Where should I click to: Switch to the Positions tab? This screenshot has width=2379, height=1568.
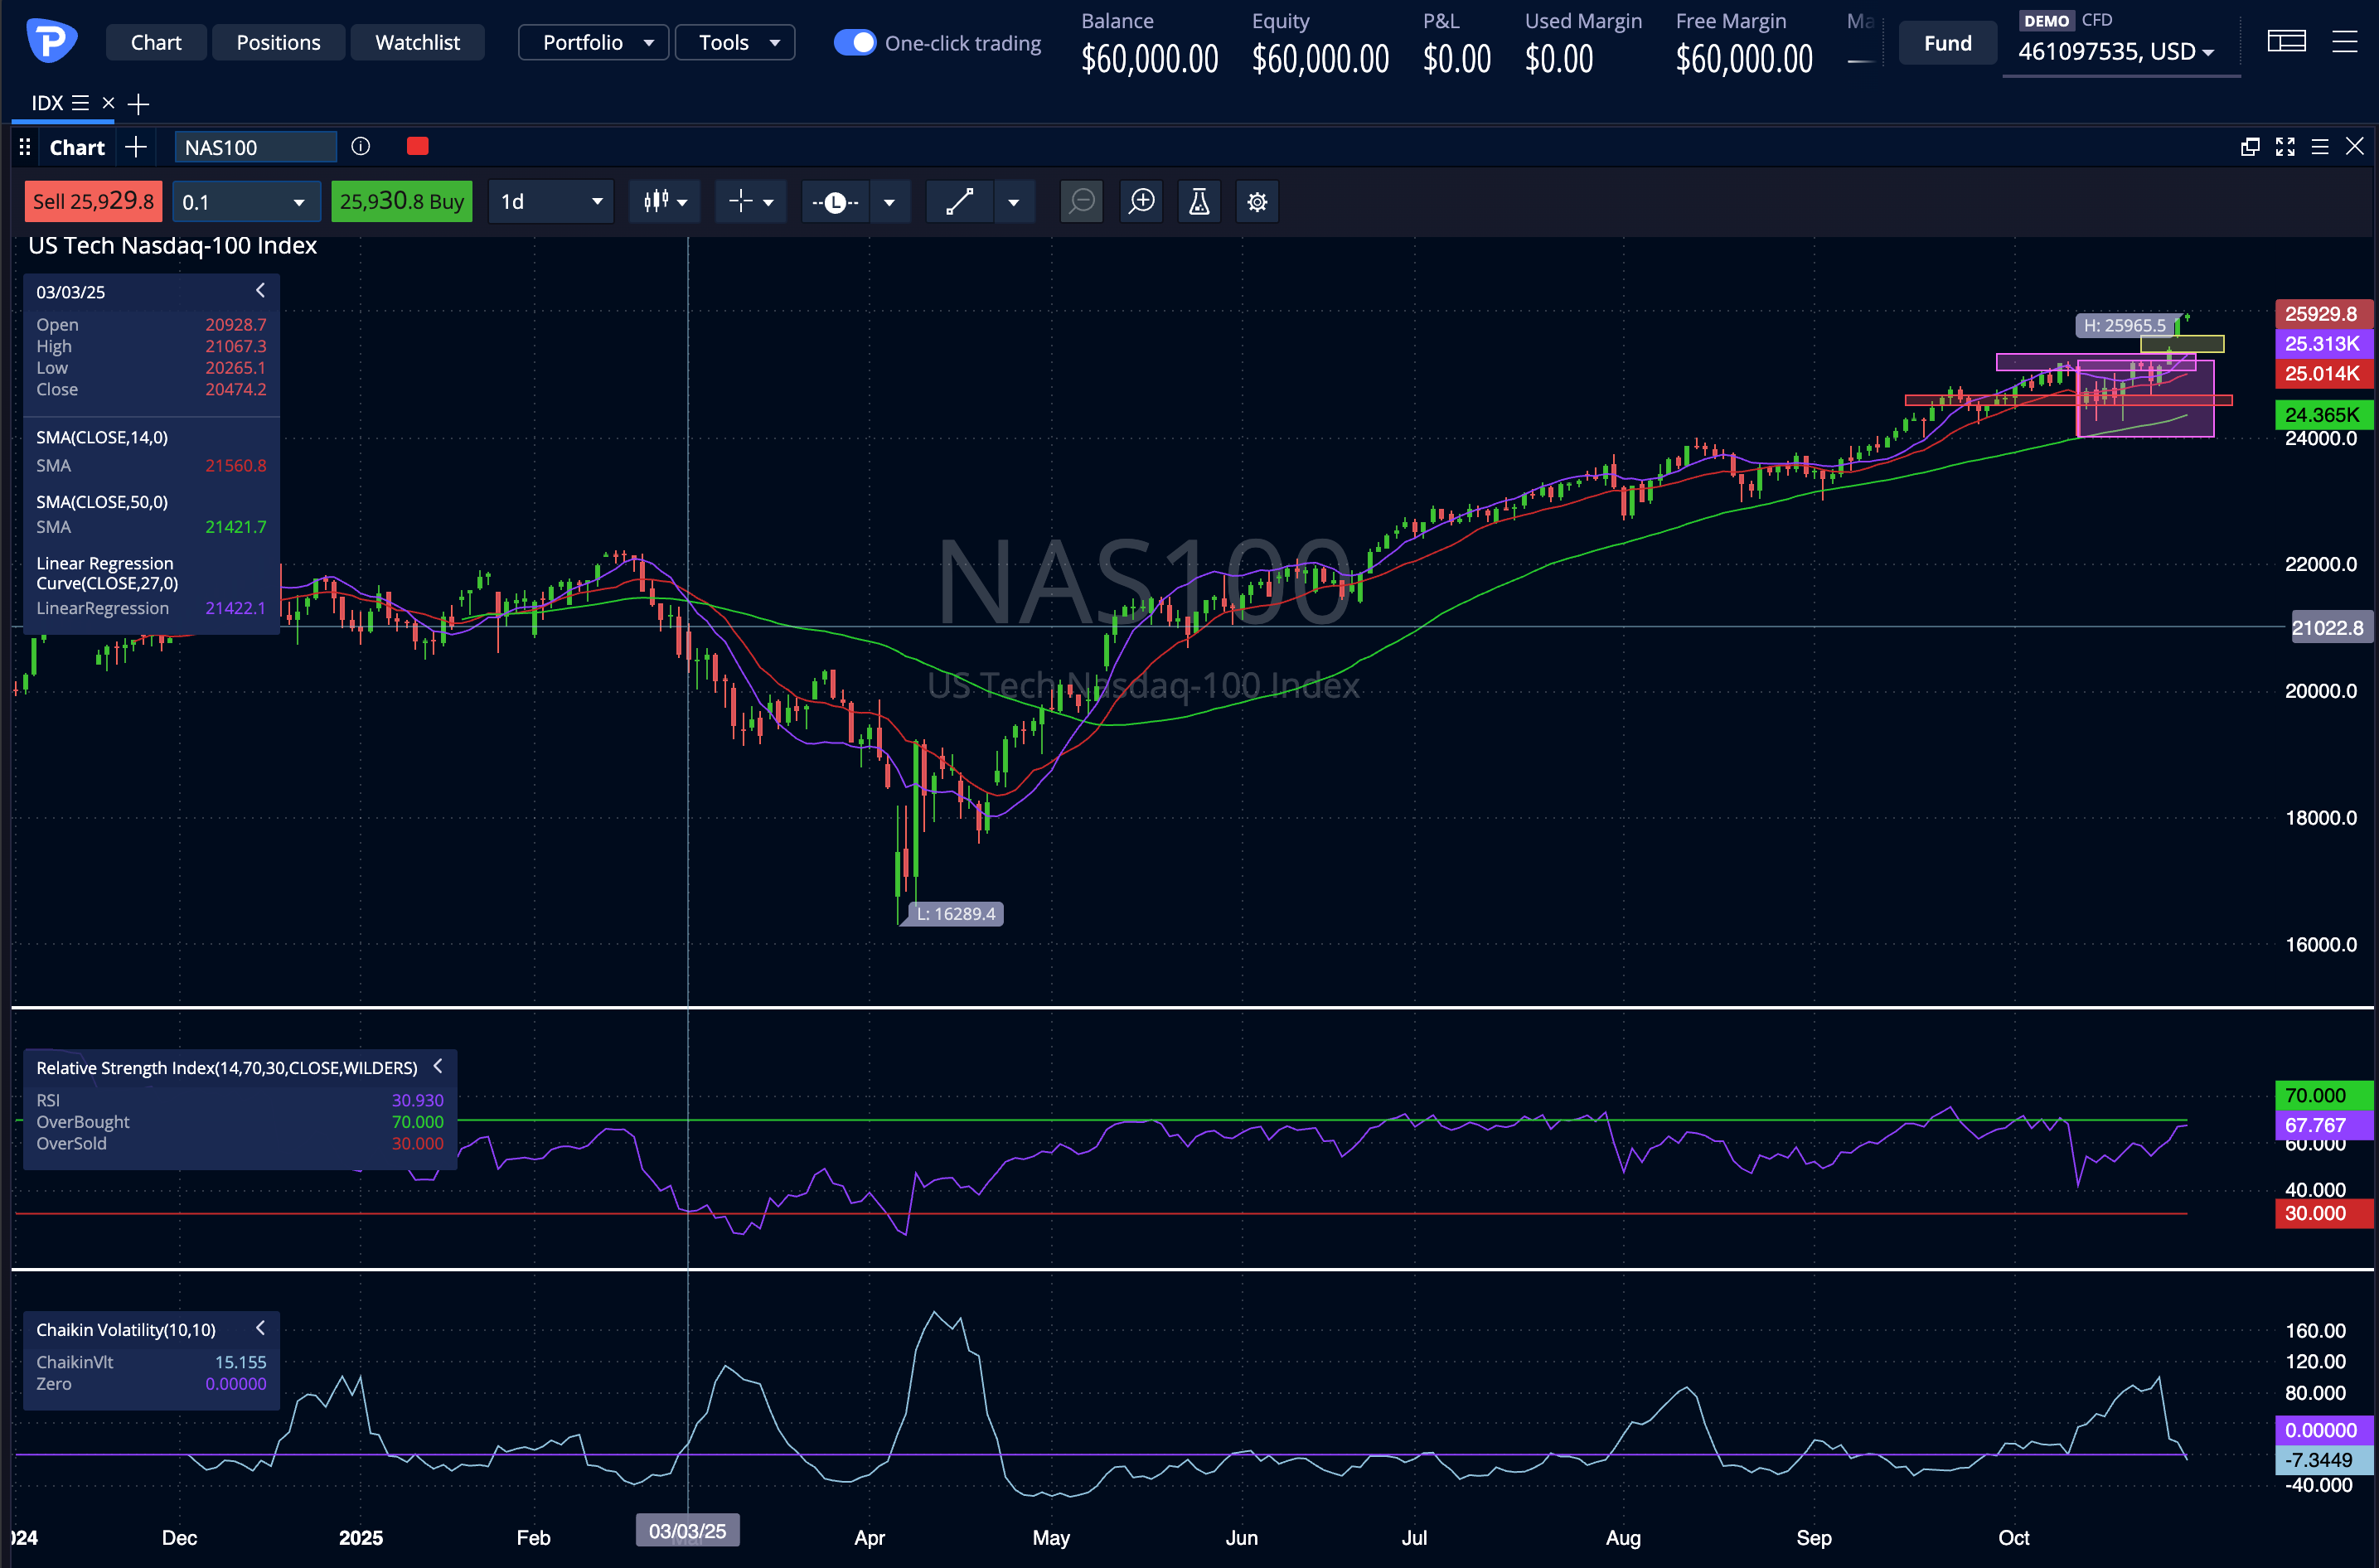tap(278, 42)
